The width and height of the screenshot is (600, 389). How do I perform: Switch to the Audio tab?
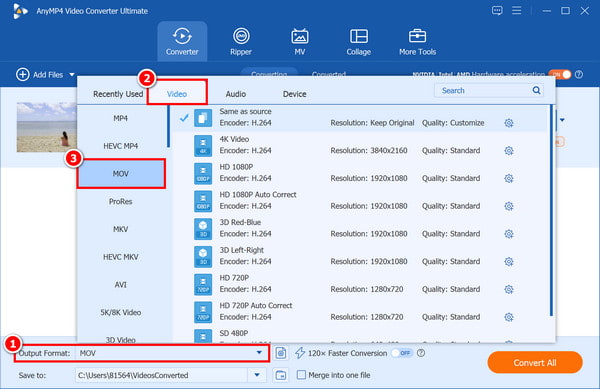point(236,94)
